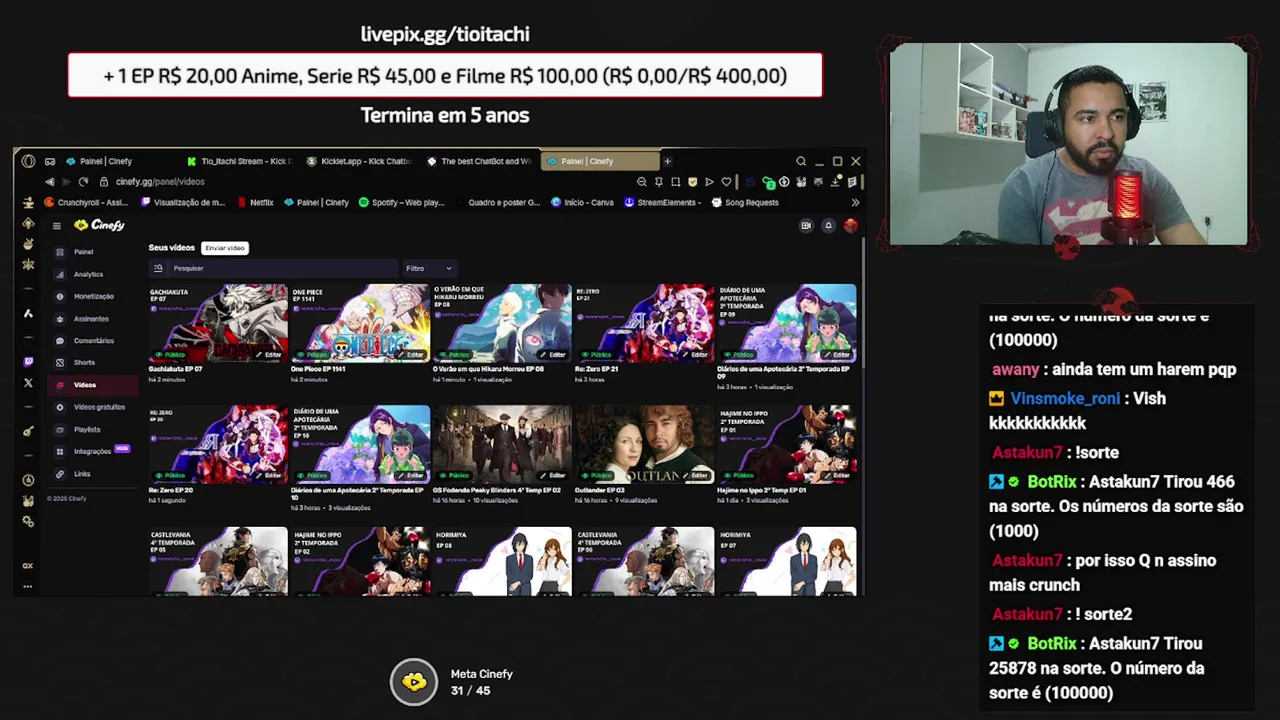
Task: Click the Enviar vídeo button
Action: coord(225,248)
